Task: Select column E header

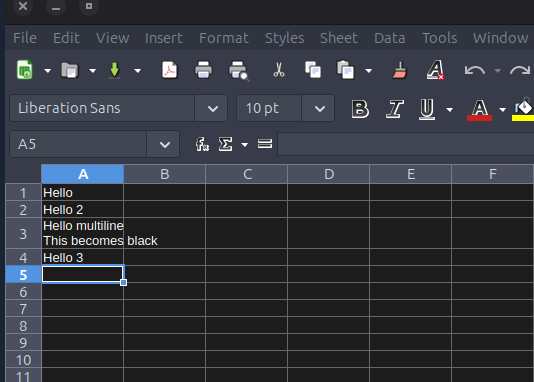Action: [x=411, y=174]
